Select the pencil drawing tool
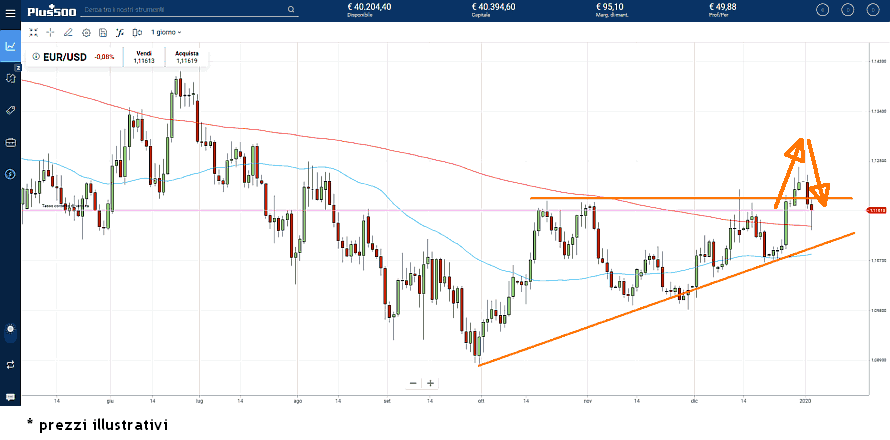This screenshot has width=890, height=440. click(68, 32)
